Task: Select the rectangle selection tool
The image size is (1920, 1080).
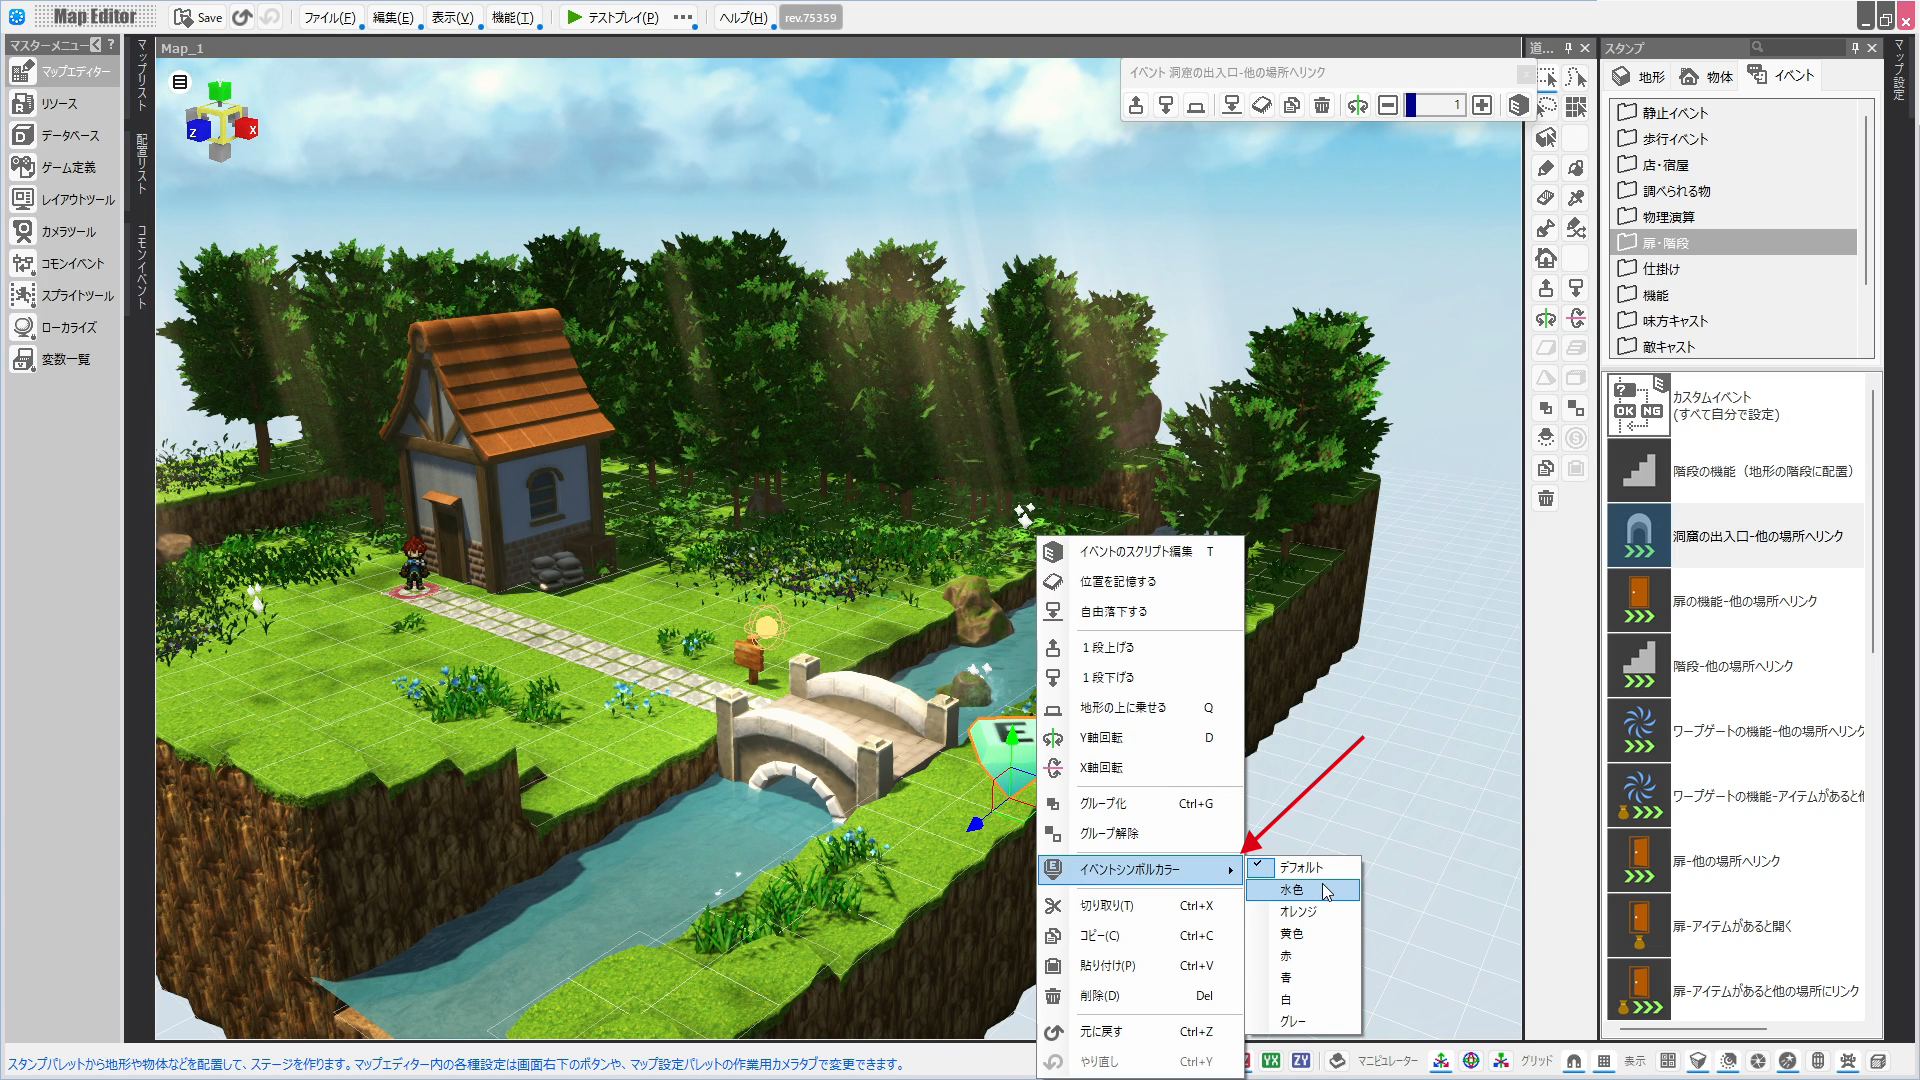Action: point(1546,77)
